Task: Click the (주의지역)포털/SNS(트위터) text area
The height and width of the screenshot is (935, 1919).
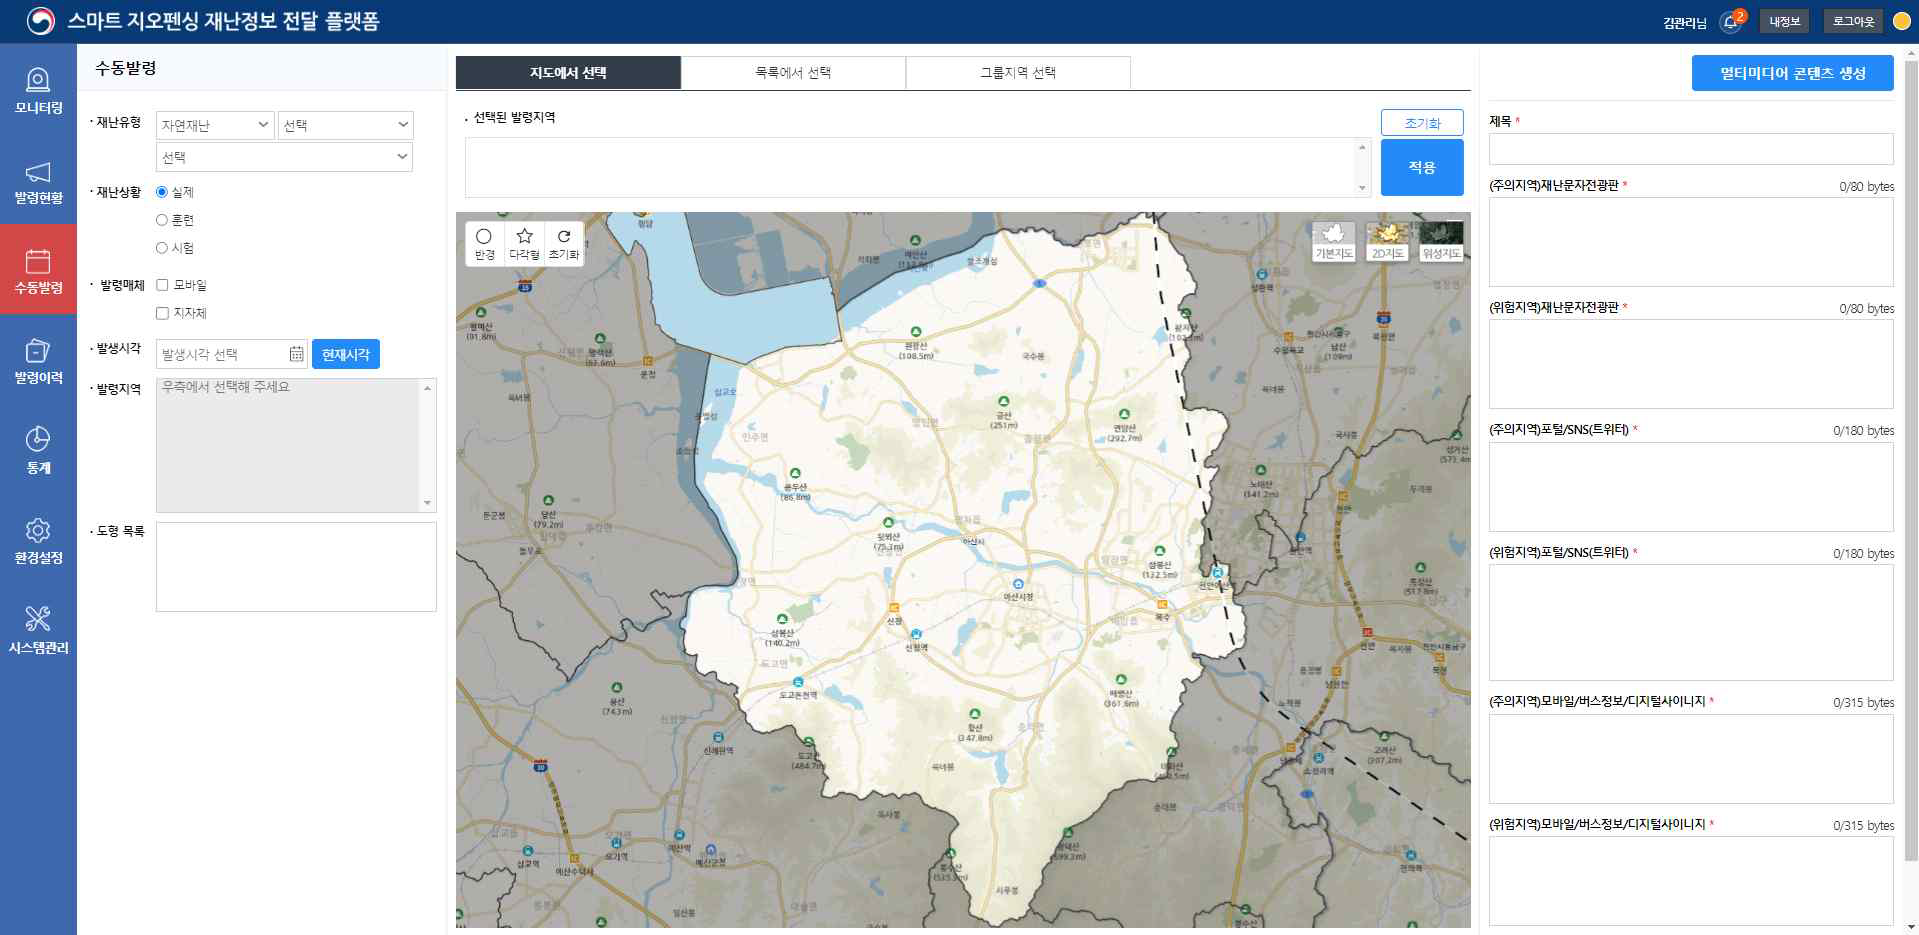Action: click(1691, 487)
